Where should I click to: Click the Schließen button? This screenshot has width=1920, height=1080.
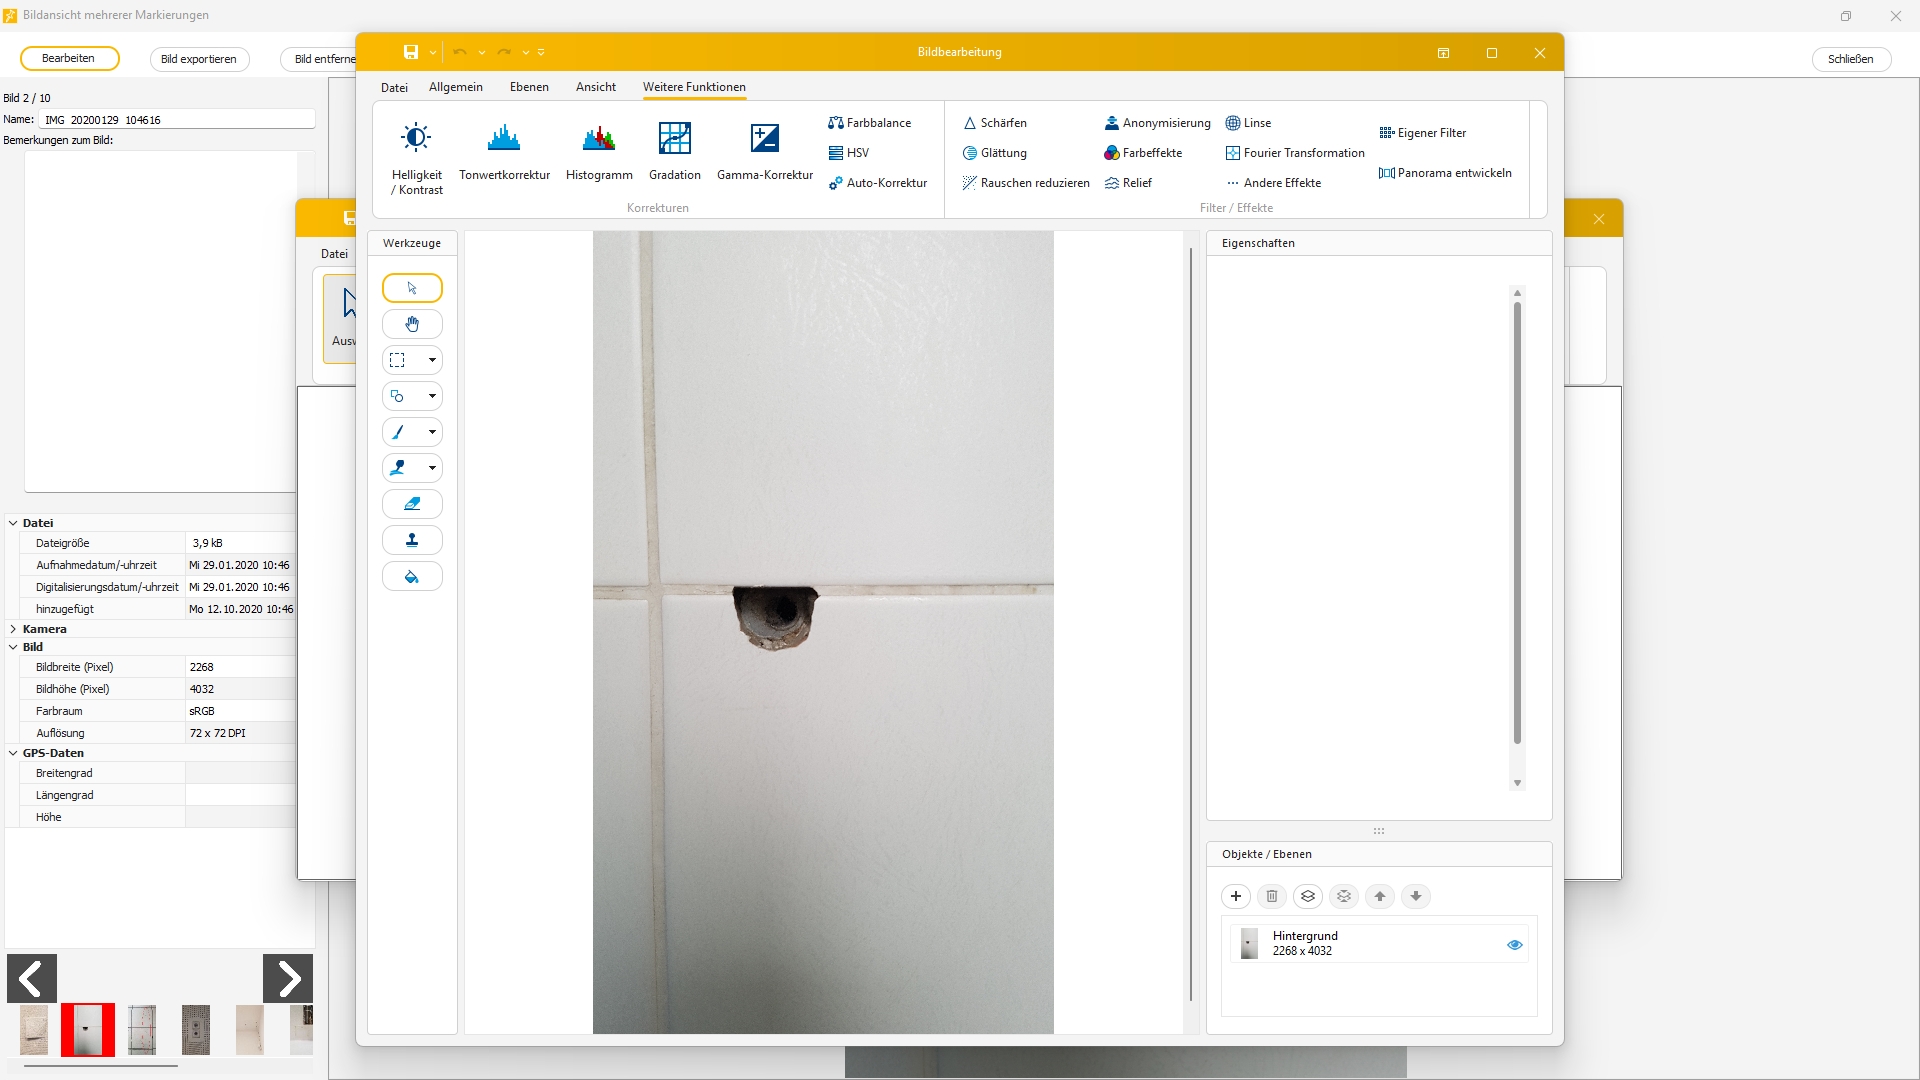click(1850, 59)
